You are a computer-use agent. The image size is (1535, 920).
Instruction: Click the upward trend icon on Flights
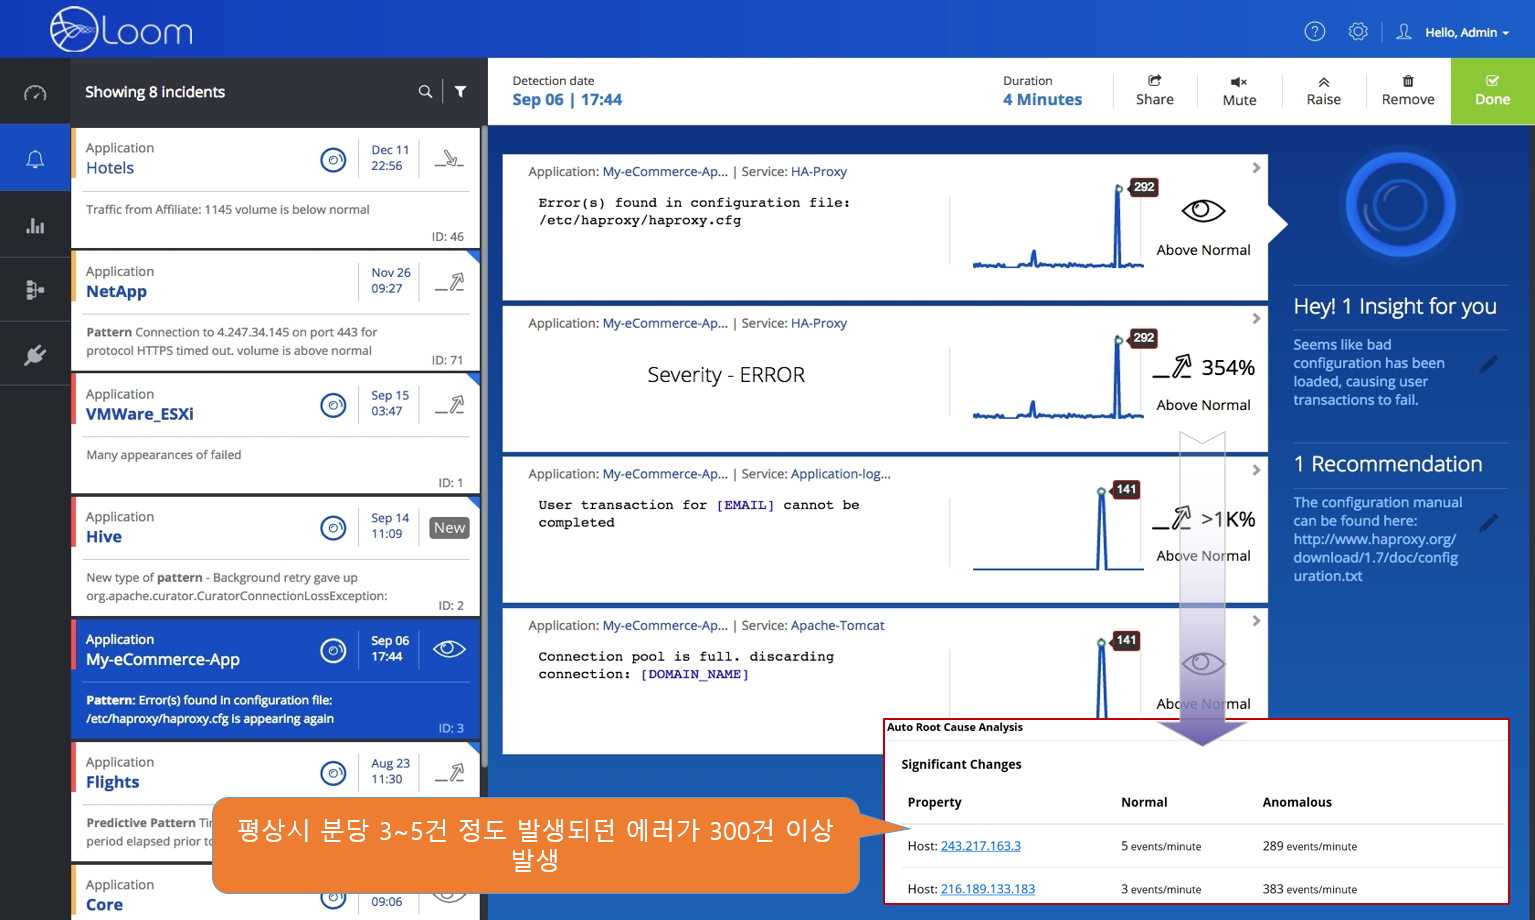[x=450, y=773]
